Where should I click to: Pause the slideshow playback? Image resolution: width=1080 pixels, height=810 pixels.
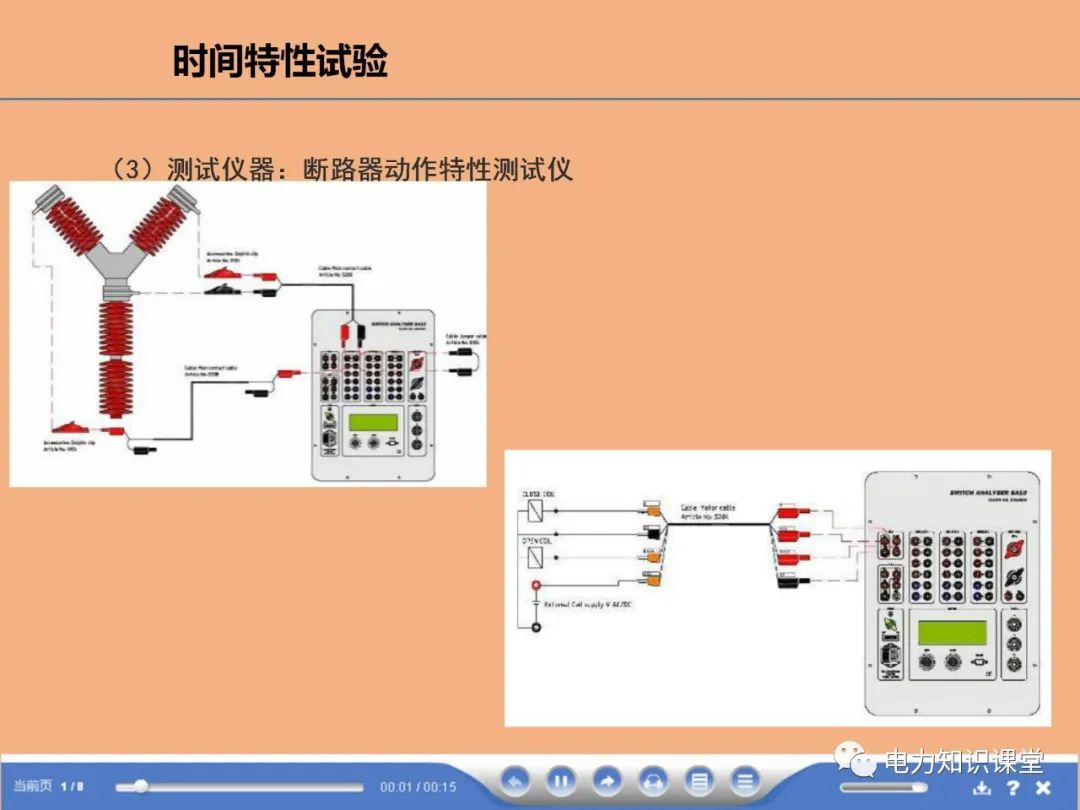561,783
